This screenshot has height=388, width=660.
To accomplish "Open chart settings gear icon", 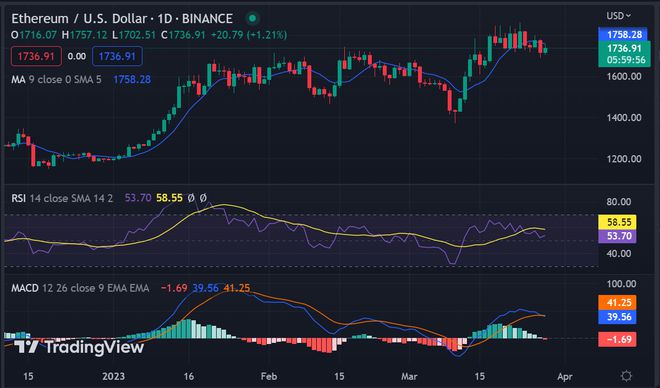I will click(x=626, y=376).
